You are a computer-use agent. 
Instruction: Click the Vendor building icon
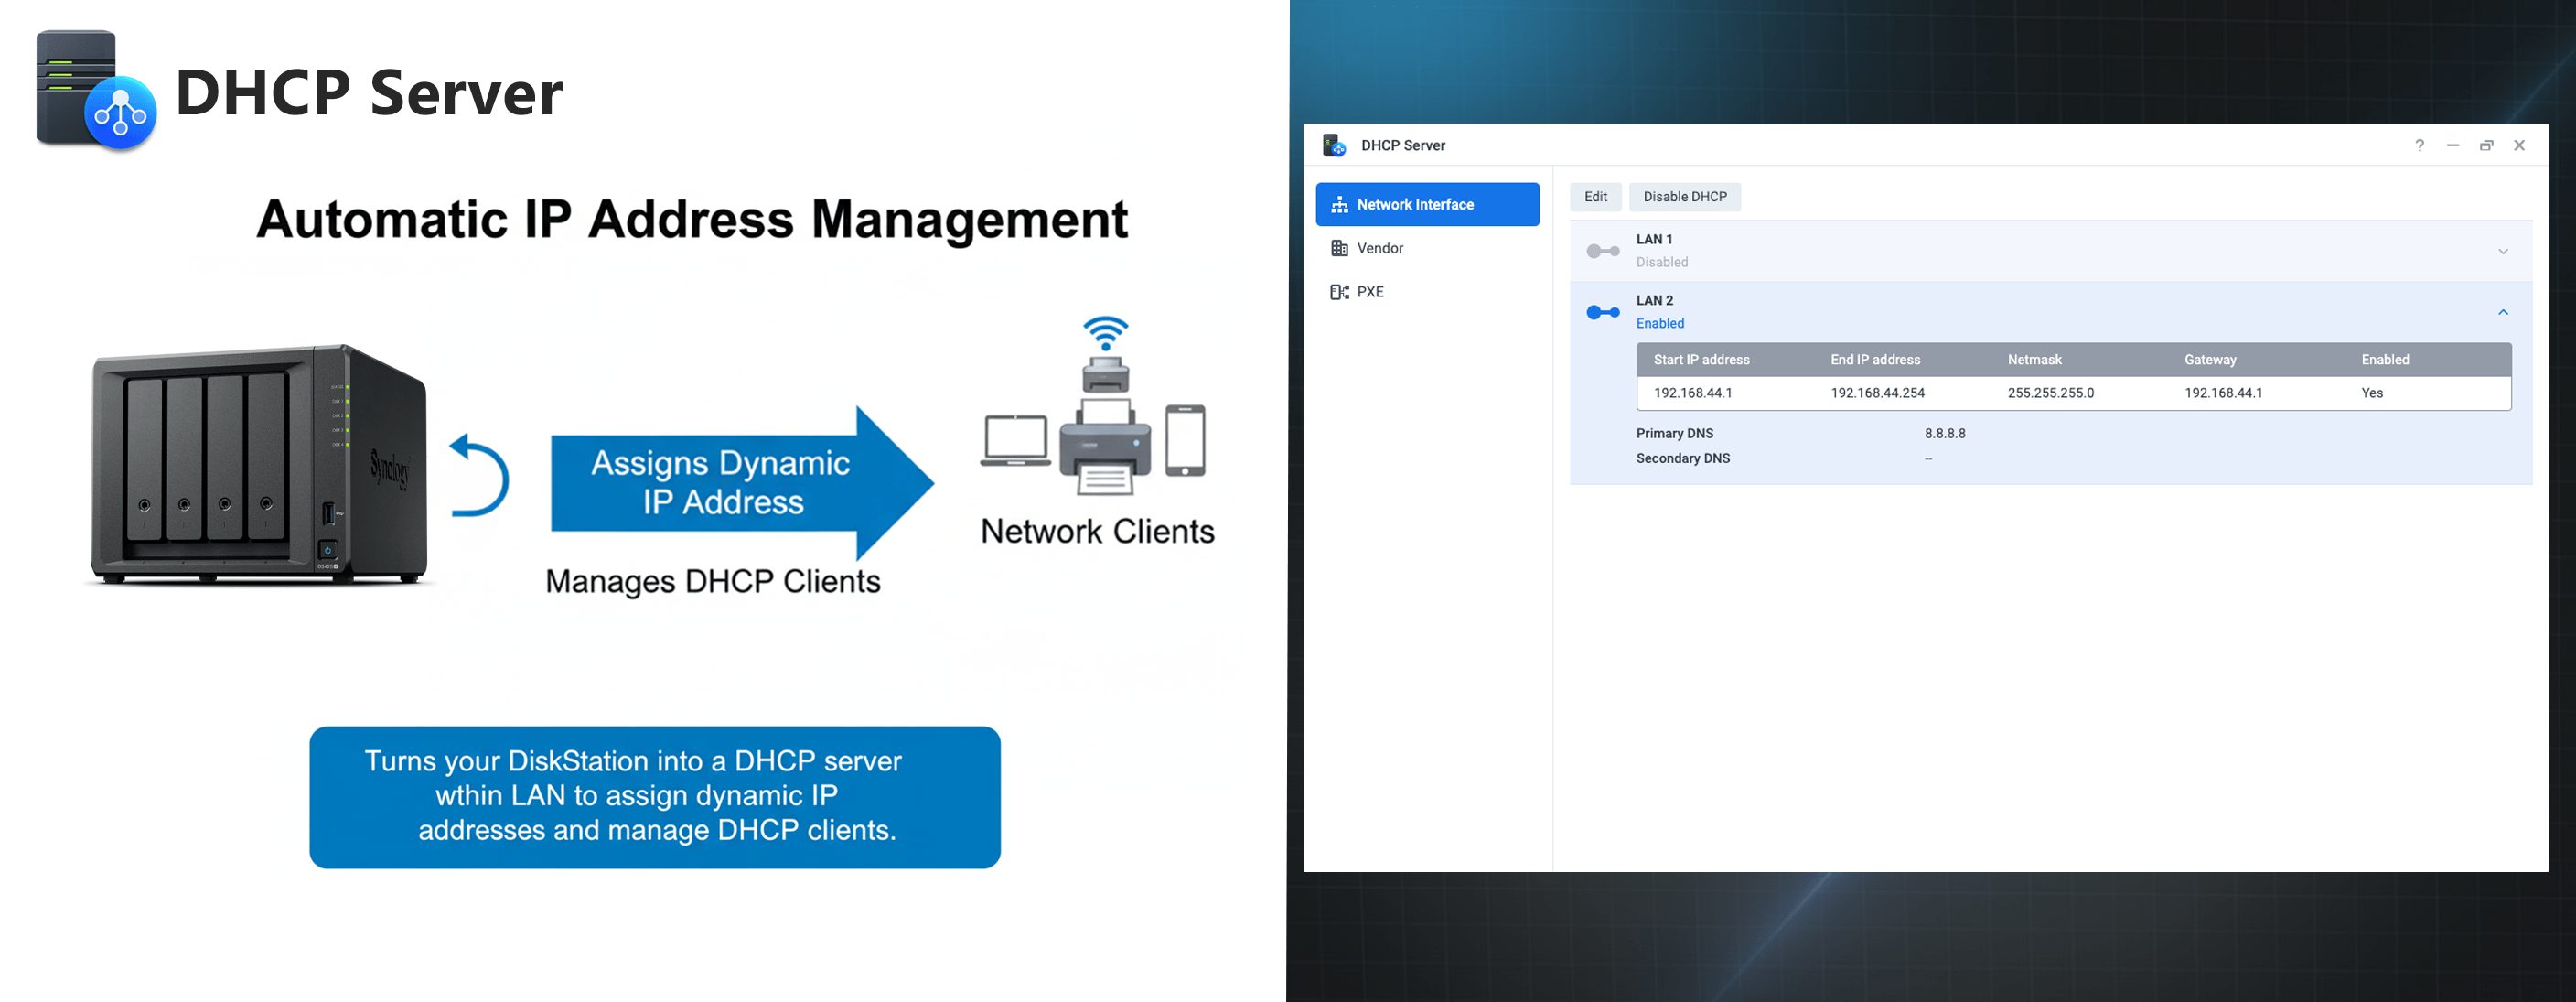pyautogui.click(x=1338, y=247)
